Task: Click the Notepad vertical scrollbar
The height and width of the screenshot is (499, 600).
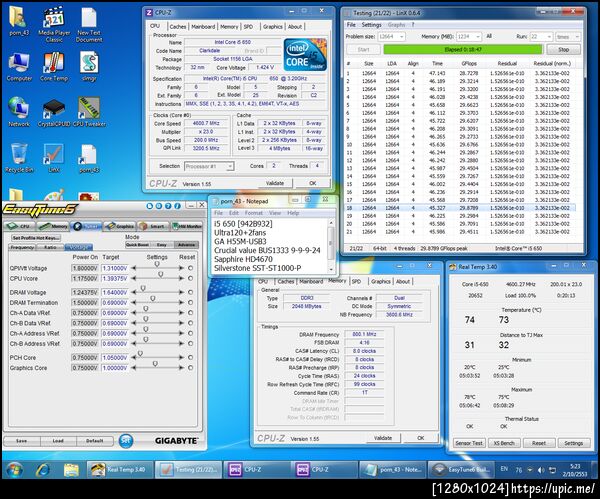Action: [x=331, y=245]
